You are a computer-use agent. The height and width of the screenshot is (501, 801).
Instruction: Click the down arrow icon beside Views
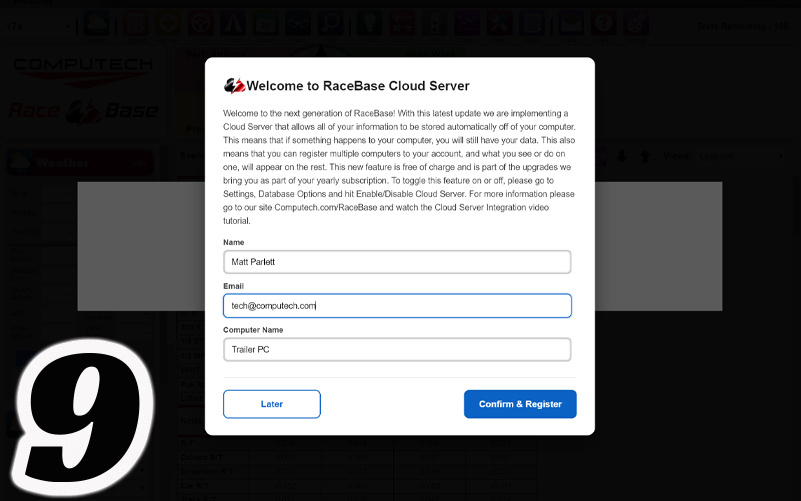coord(622,156)
